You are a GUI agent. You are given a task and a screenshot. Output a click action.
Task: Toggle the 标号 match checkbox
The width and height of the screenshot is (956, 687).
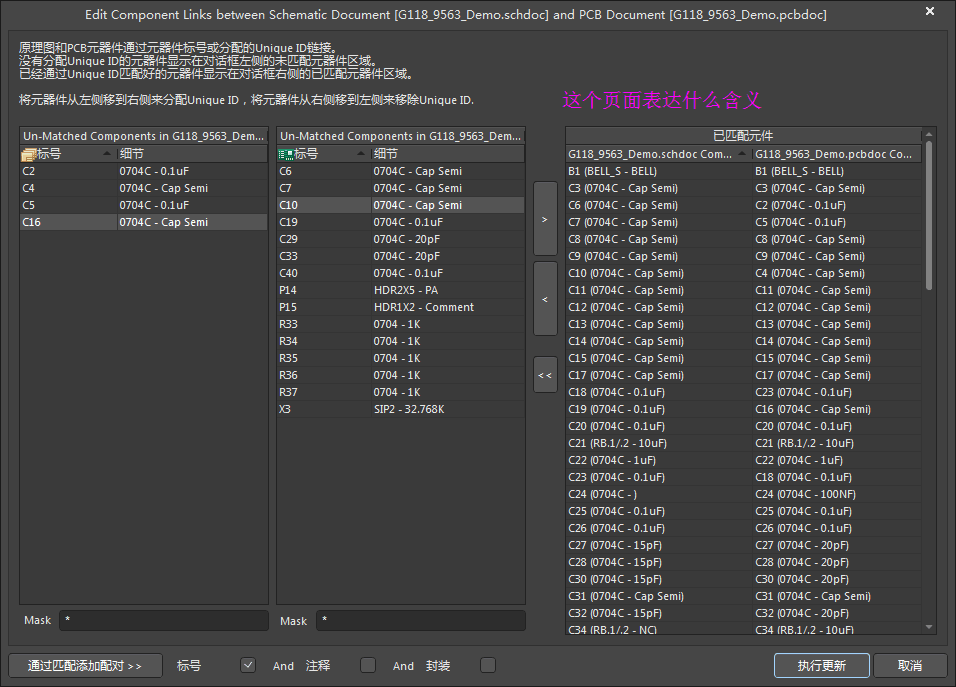click(x=248, y=665)
